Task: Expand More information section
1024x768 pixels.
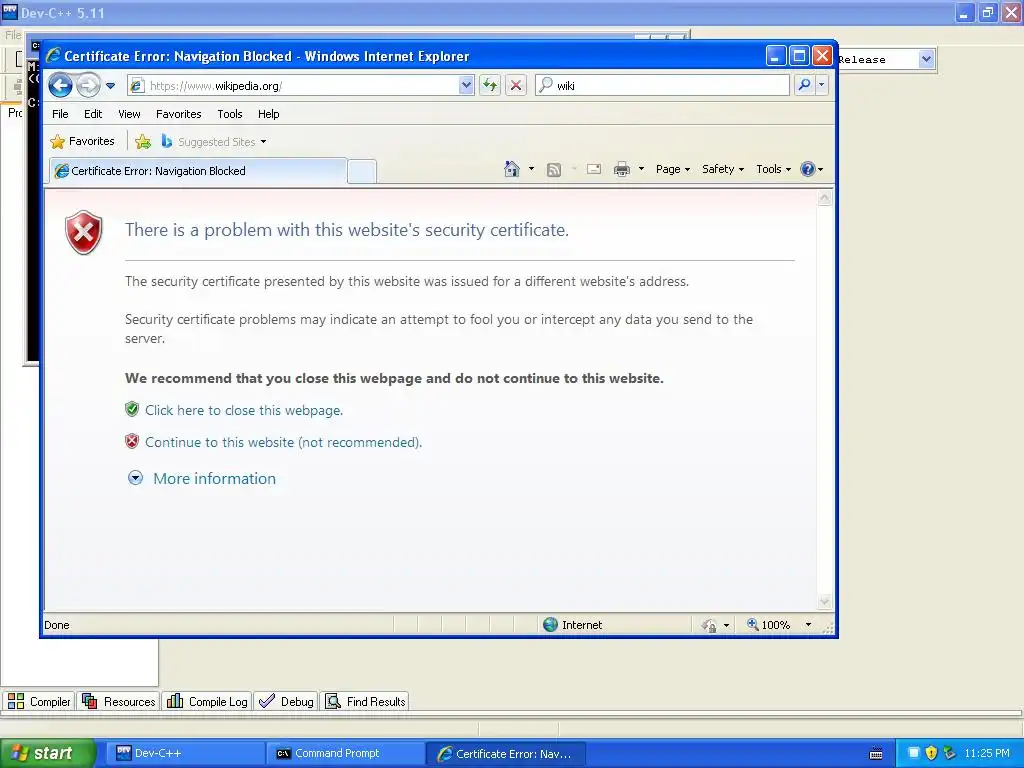Action: pyautogui.click(x=214, y=479)
